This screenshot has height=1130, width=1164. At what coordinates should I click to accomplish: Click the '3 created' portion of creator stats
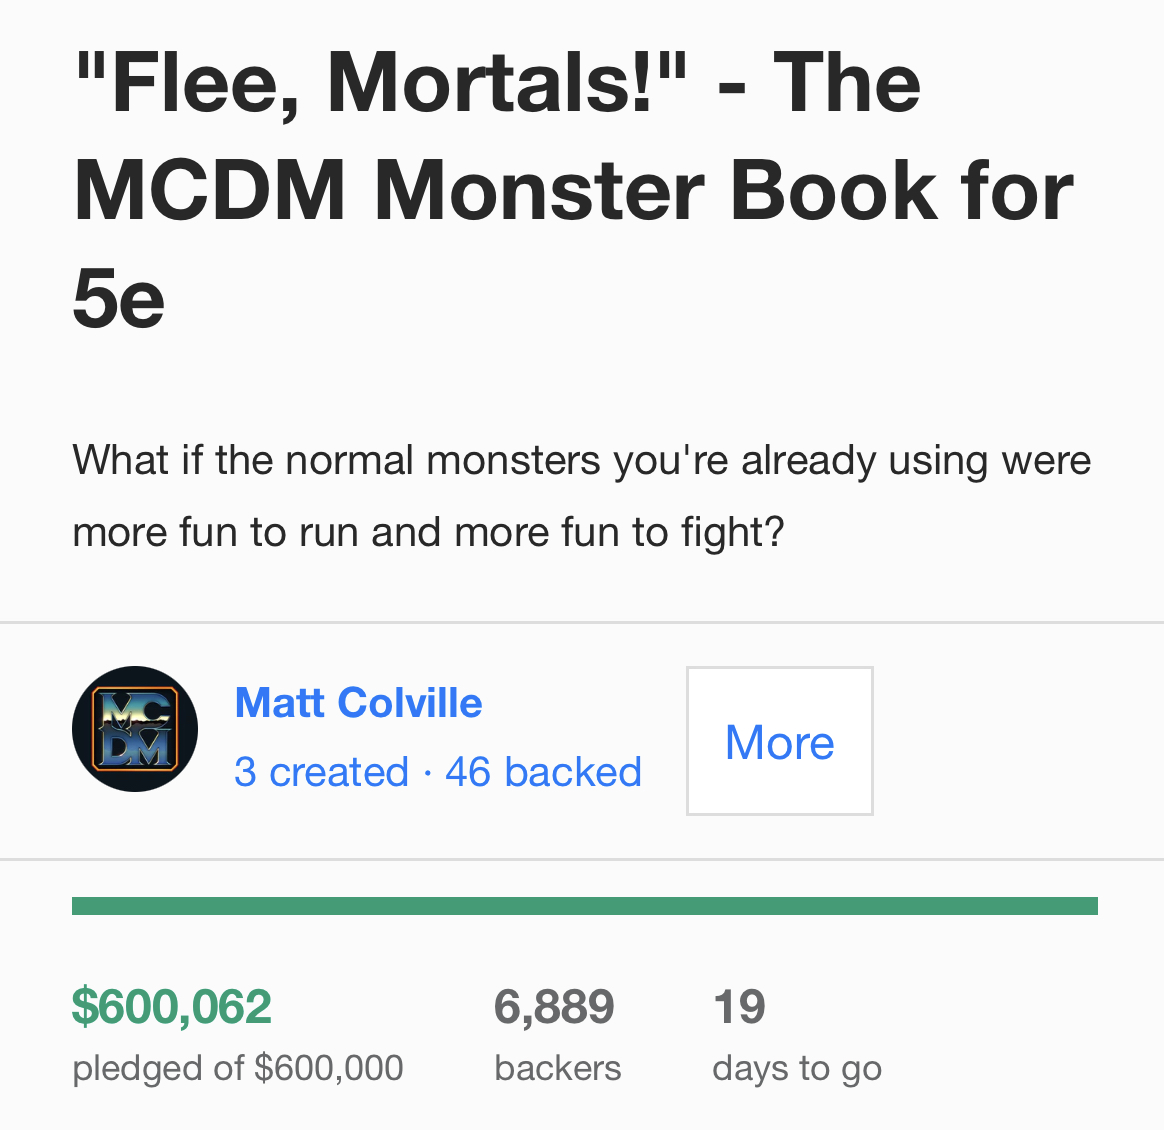(x=321, y=771)
